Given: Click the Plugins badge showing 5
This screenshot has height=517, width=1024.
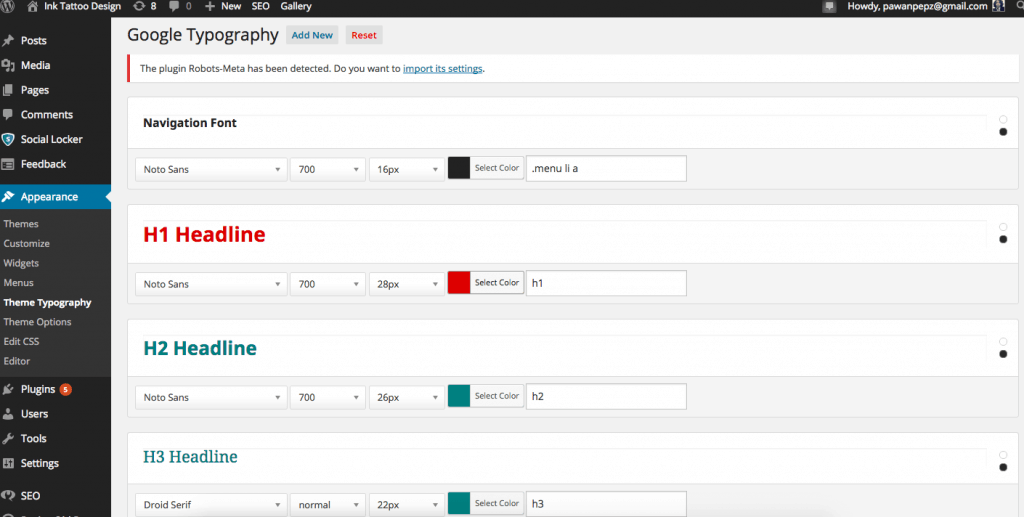Looking at the screenshot, I should [65, 390].
